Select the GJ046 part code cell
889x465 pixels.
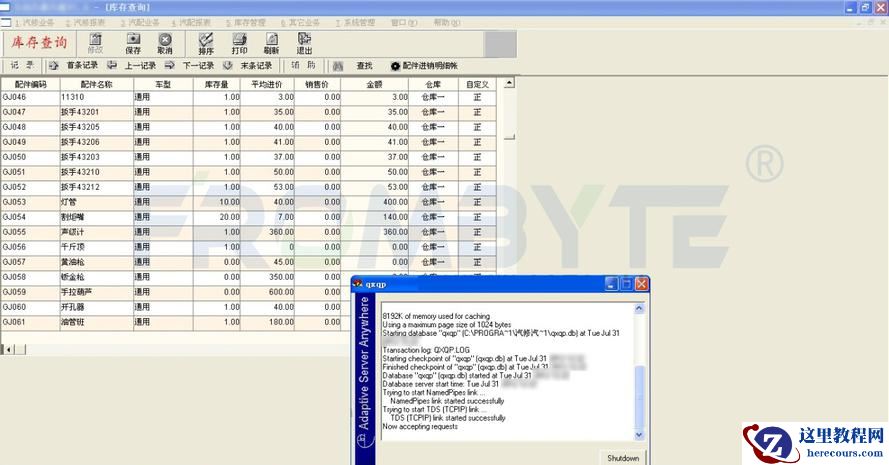click(x=30, y=98)
